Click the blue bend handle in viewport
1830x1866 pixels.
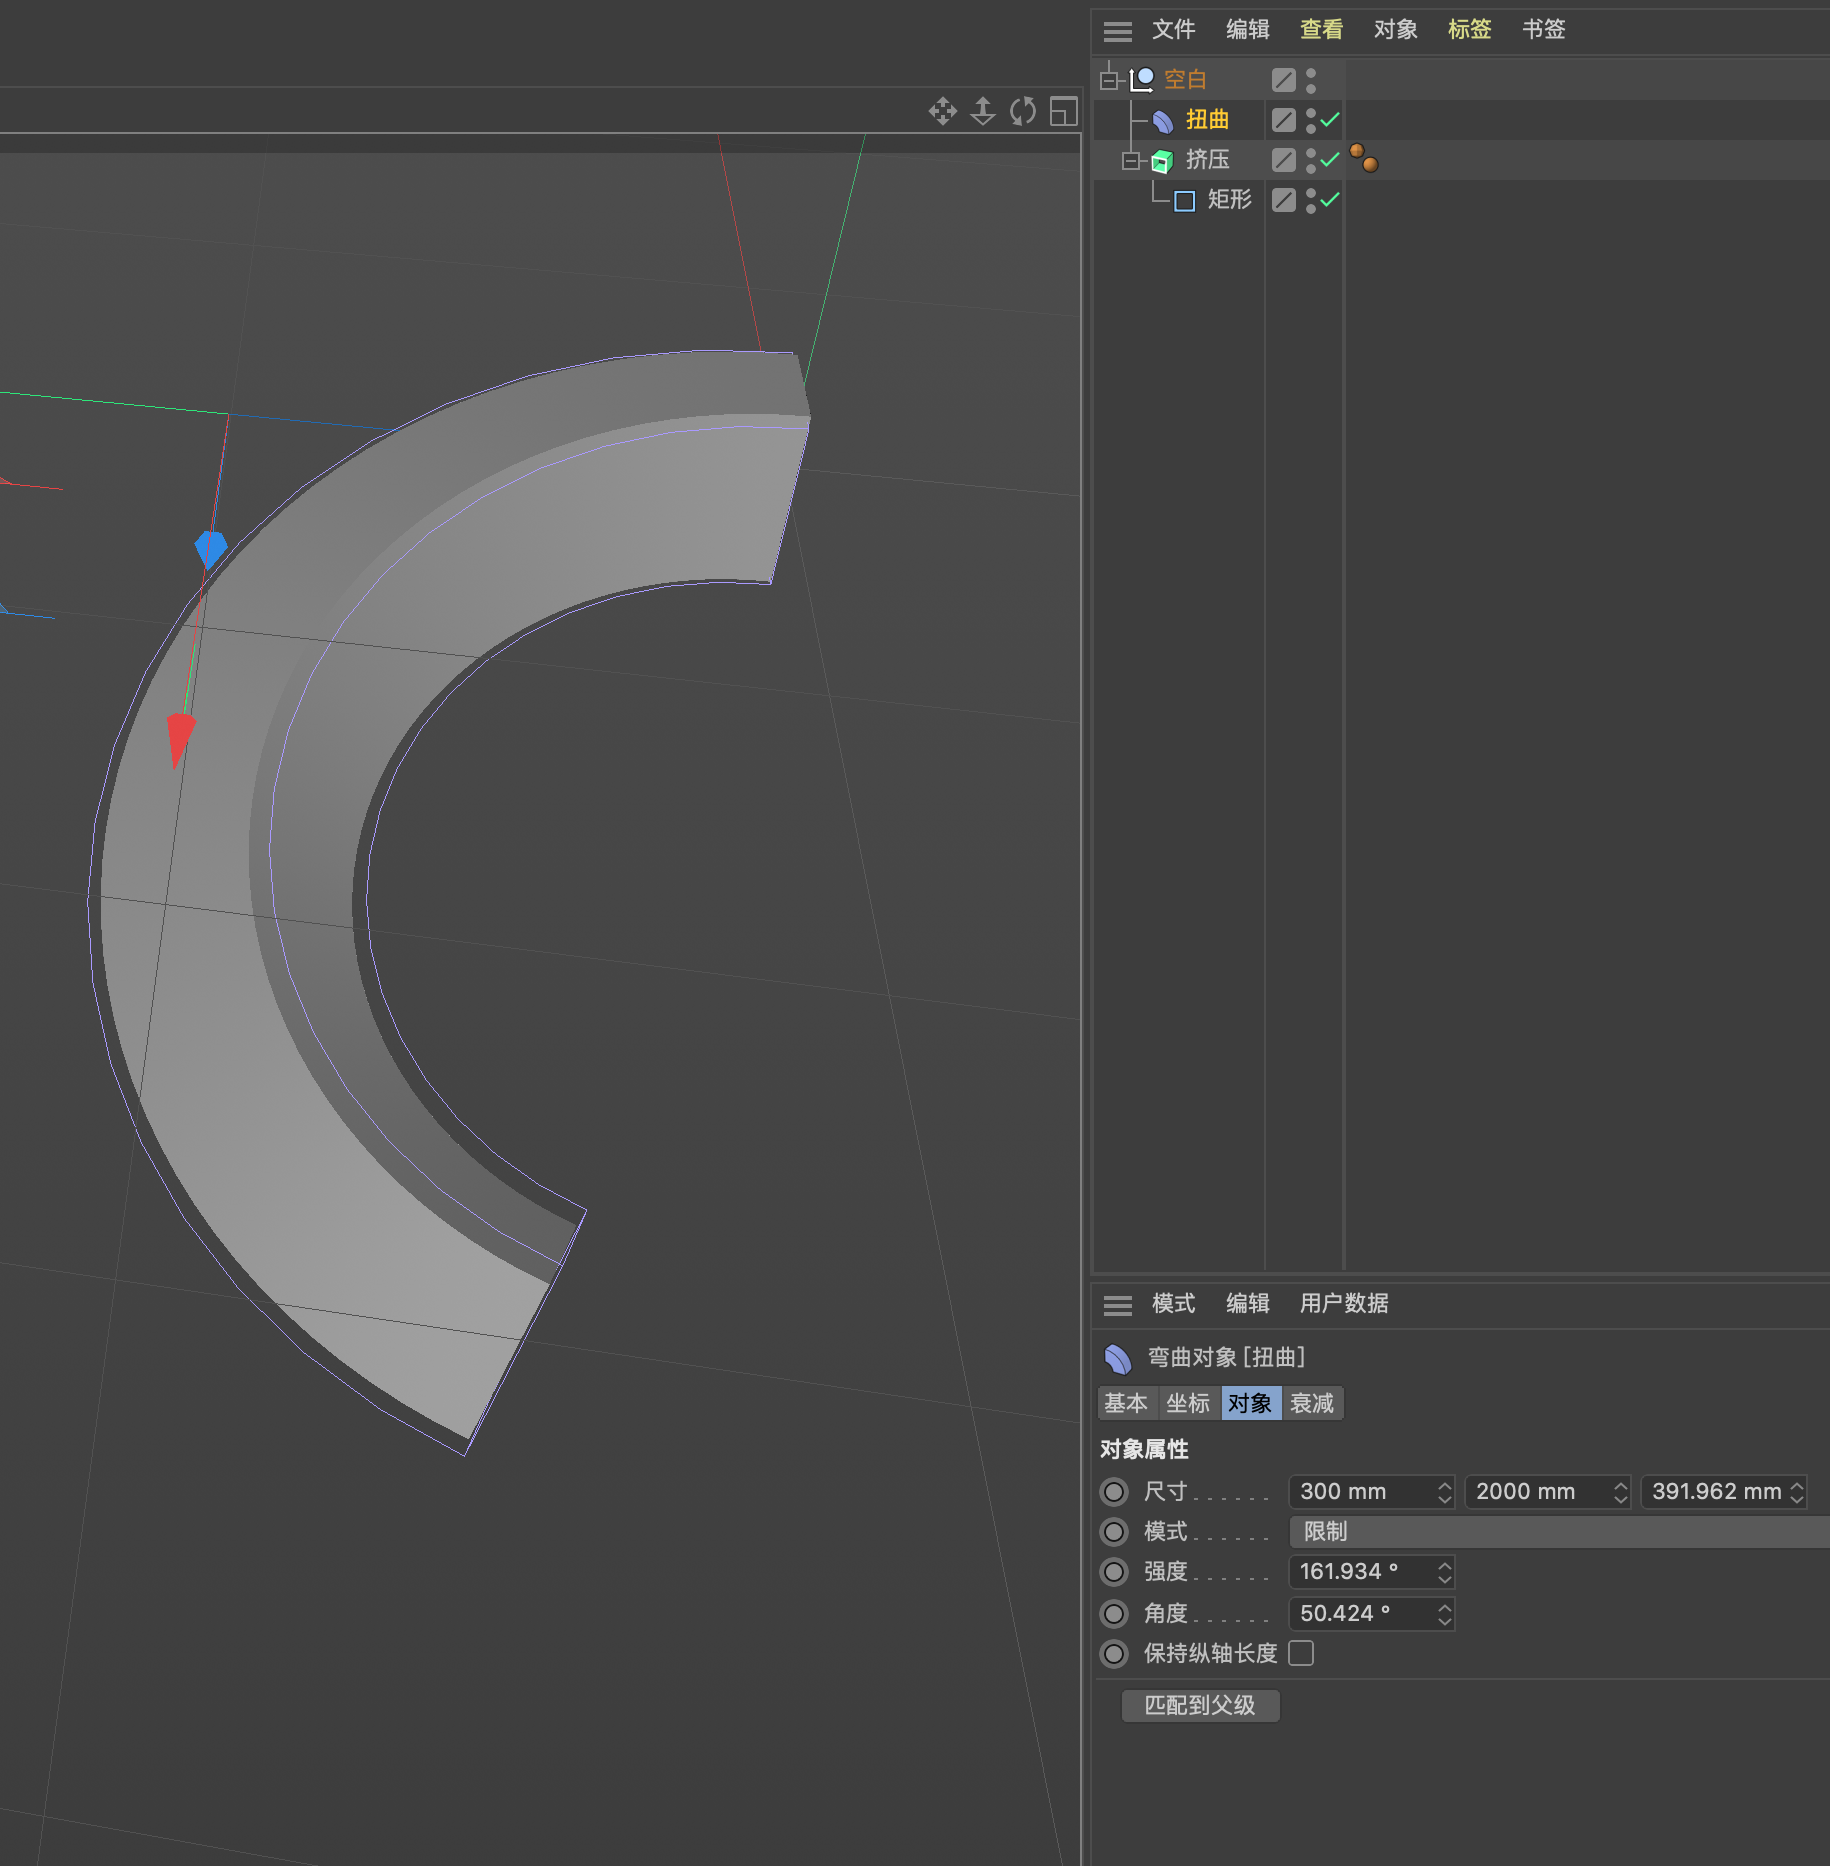210,549
